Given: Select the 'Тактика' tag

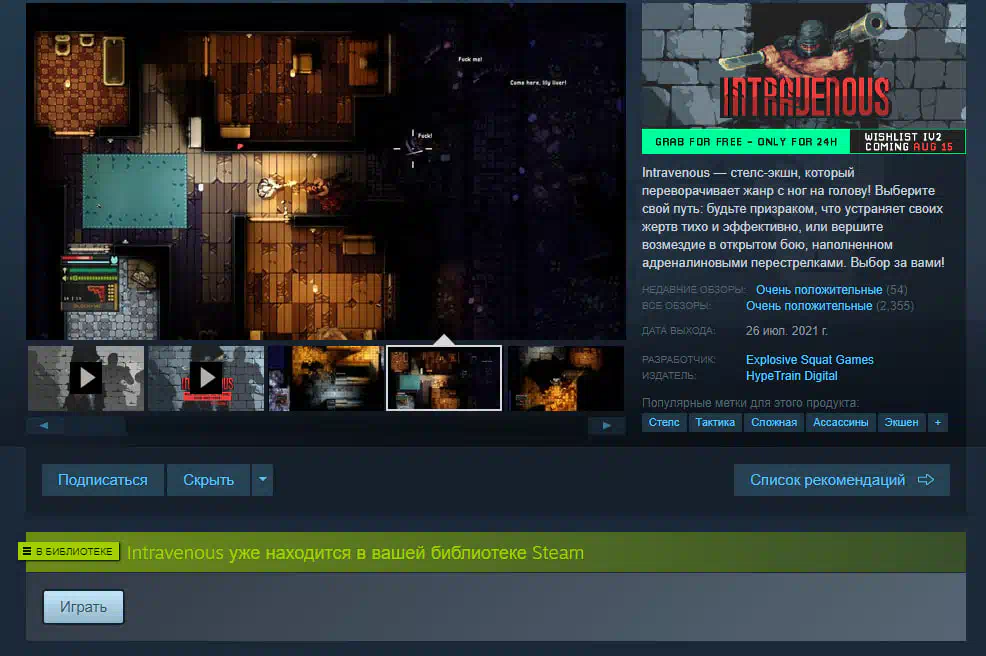Looking at the screenshot, I should point(715,423).
